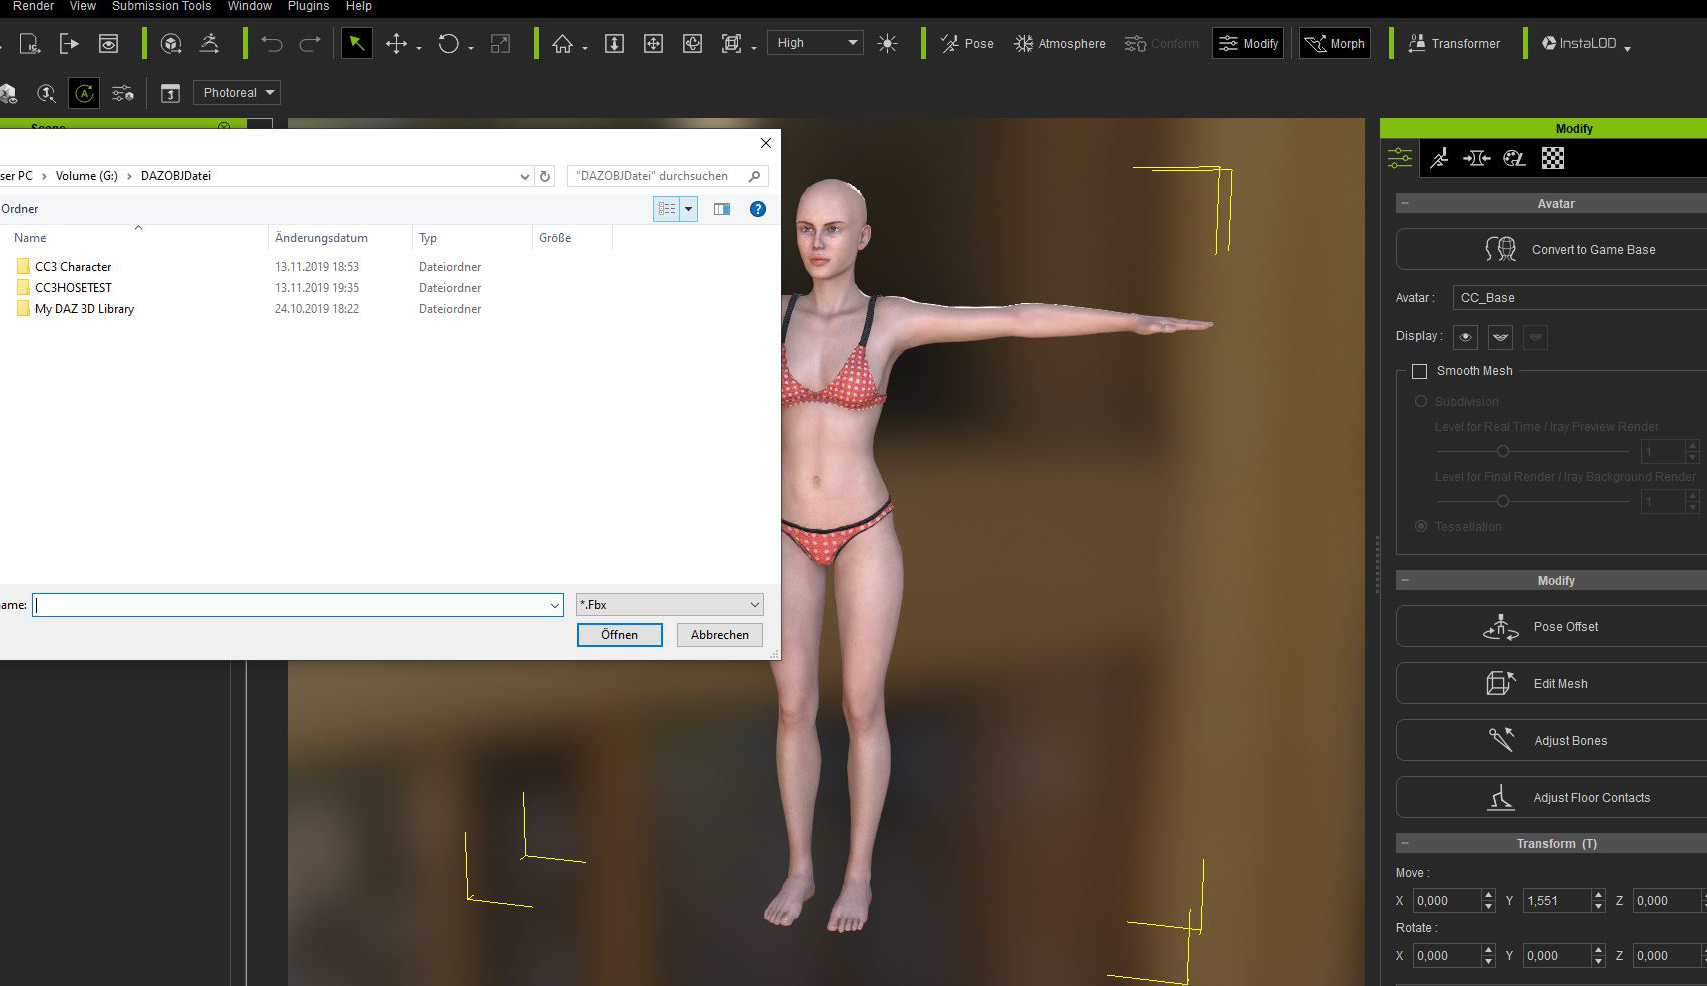This screenshot has width=1707, height=986.
Task: Activate the Select arrow tool
Action: (356, 43)
